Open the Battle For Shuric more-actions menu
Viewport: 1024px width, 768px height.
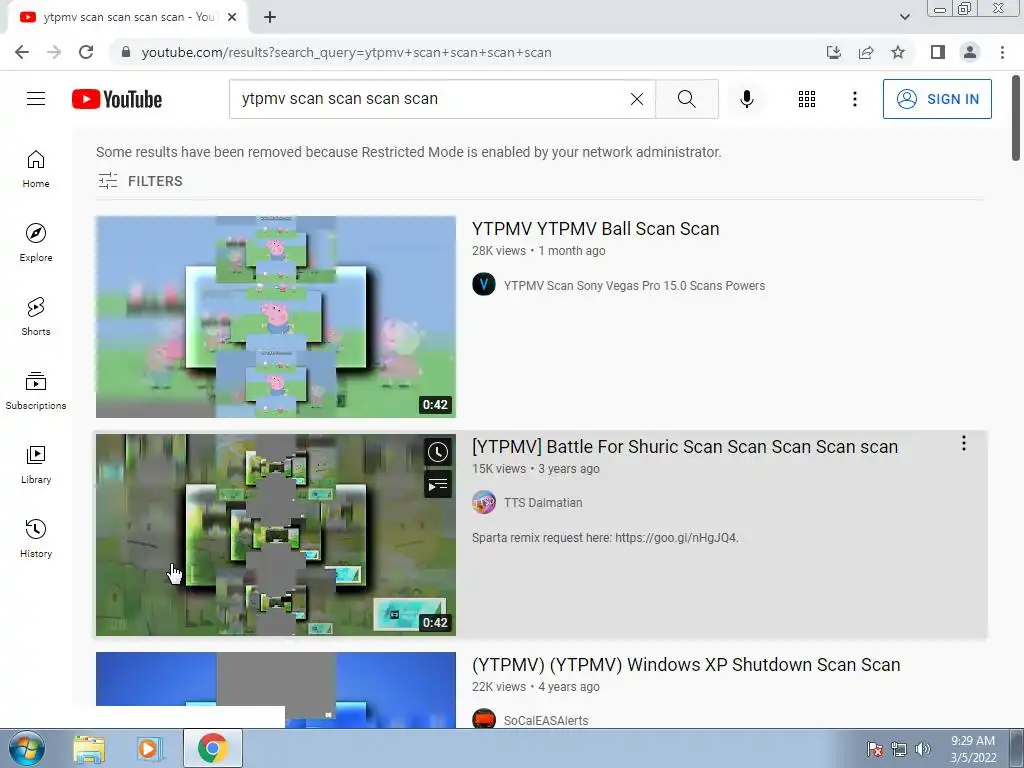pos(963,443)
